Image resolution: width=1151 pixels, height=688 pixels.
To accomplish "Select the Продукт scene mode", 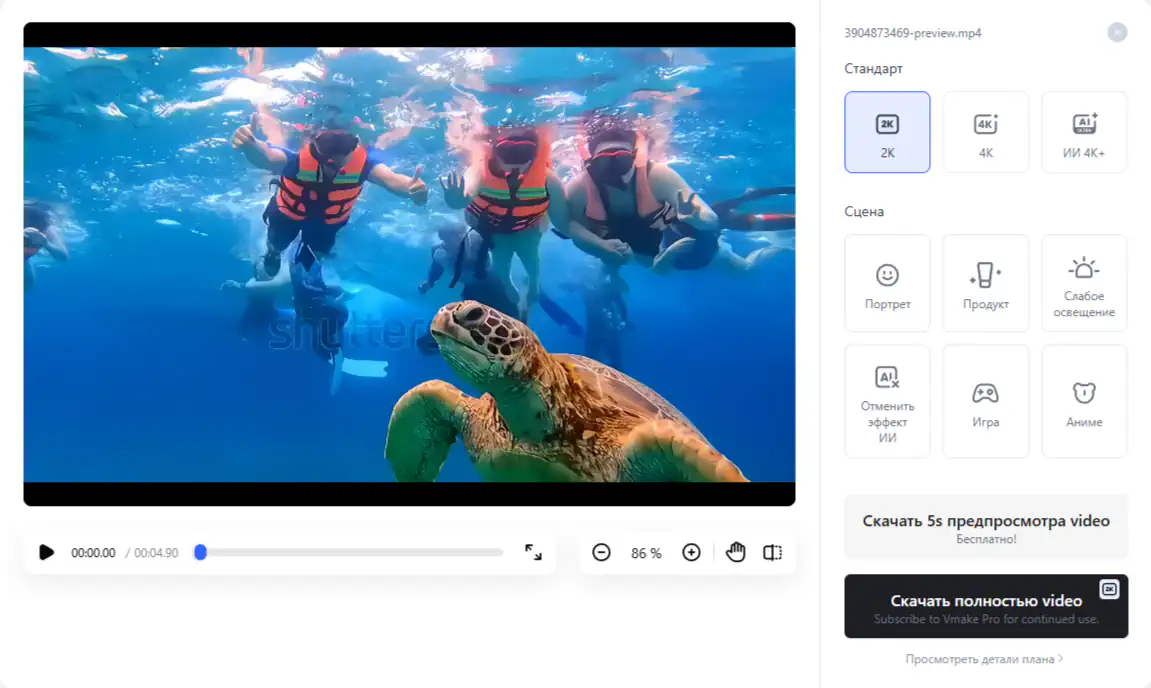I will click(986, 283).
